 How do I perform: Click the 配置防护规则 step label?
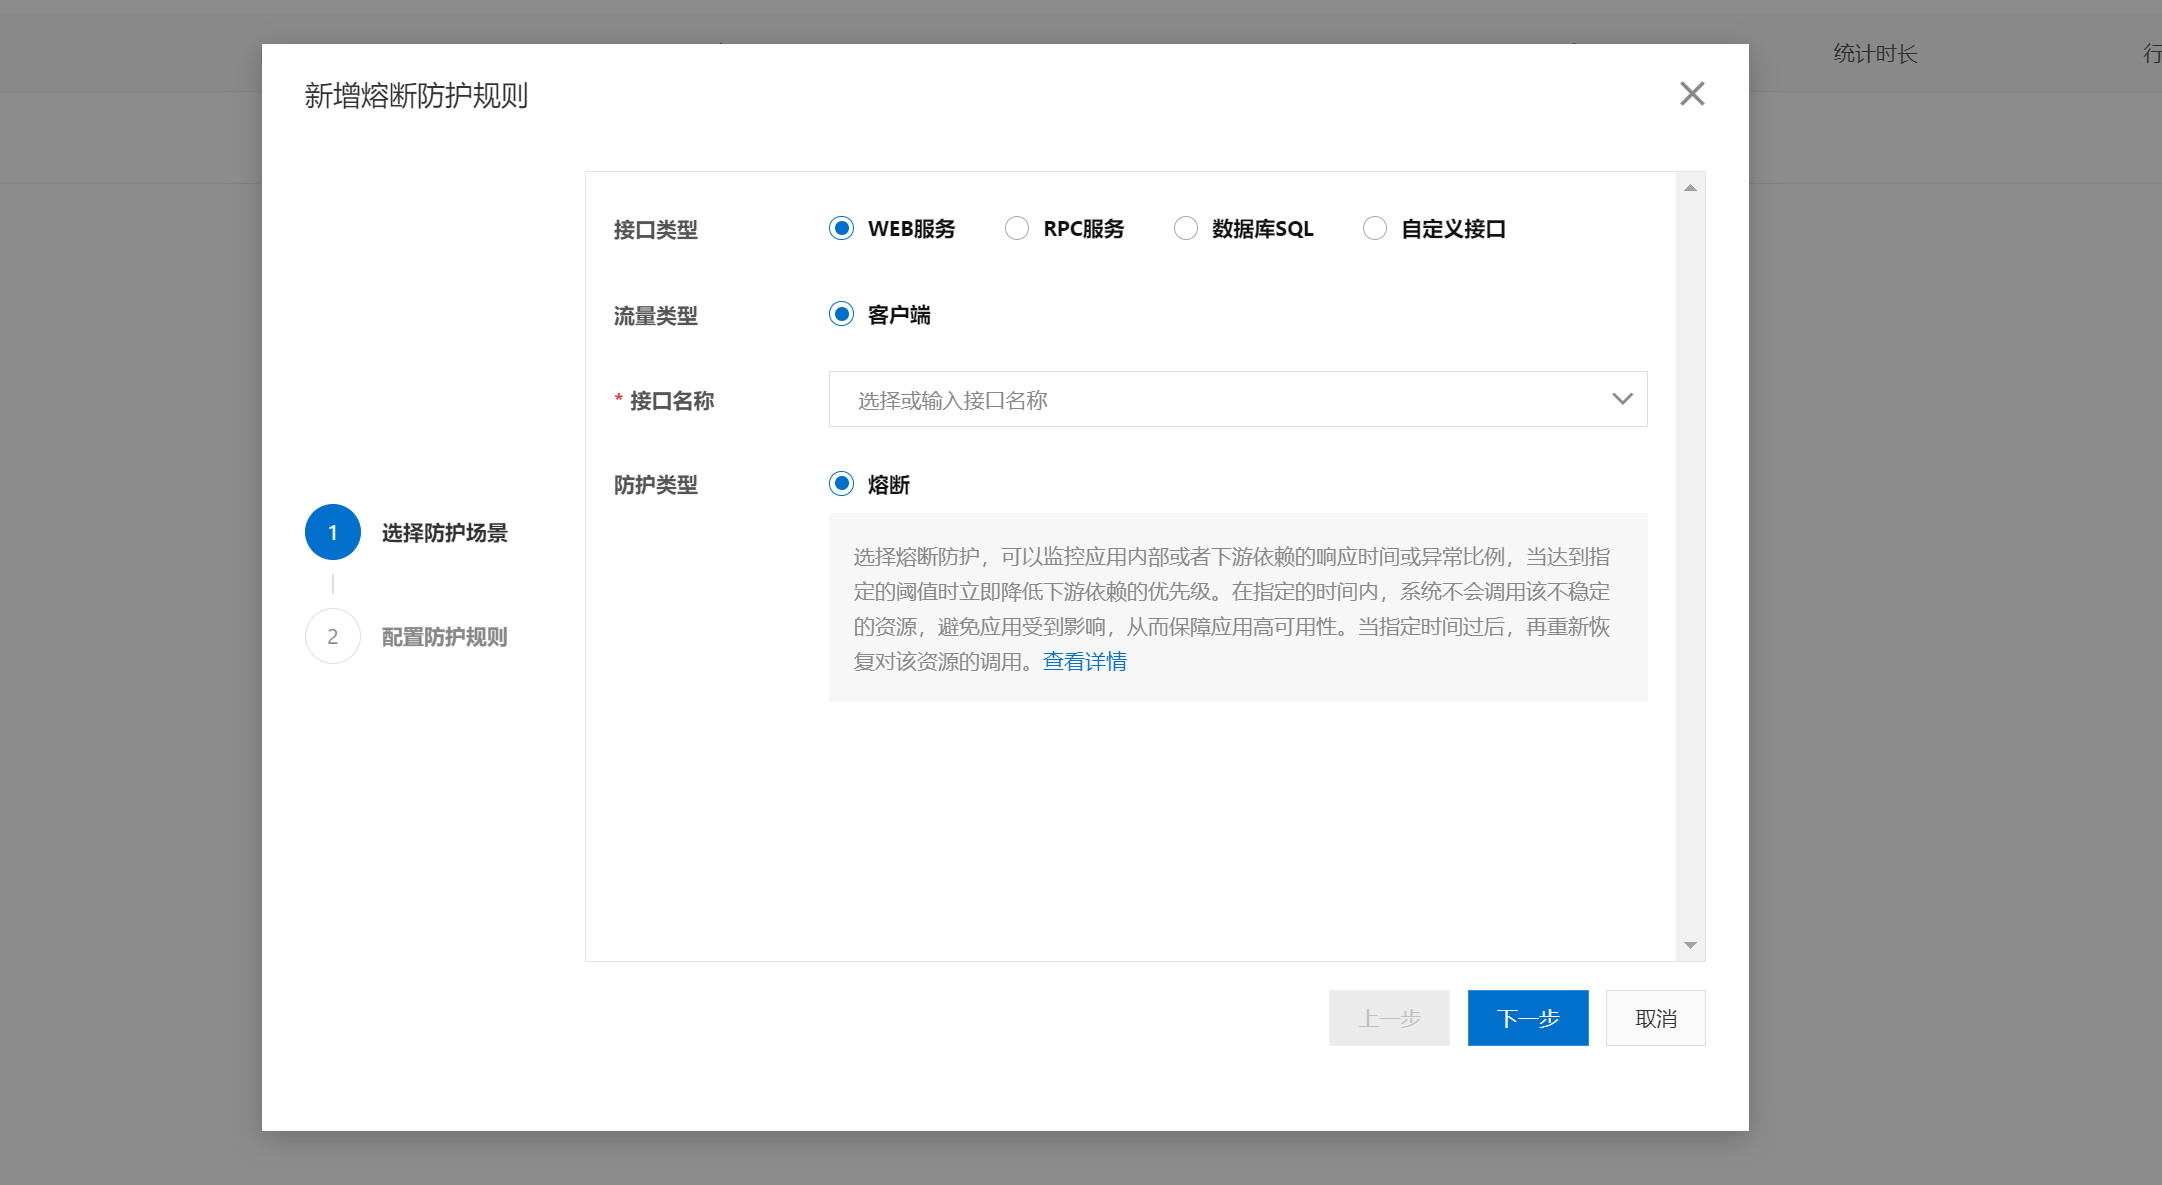[x=445, y=637]
